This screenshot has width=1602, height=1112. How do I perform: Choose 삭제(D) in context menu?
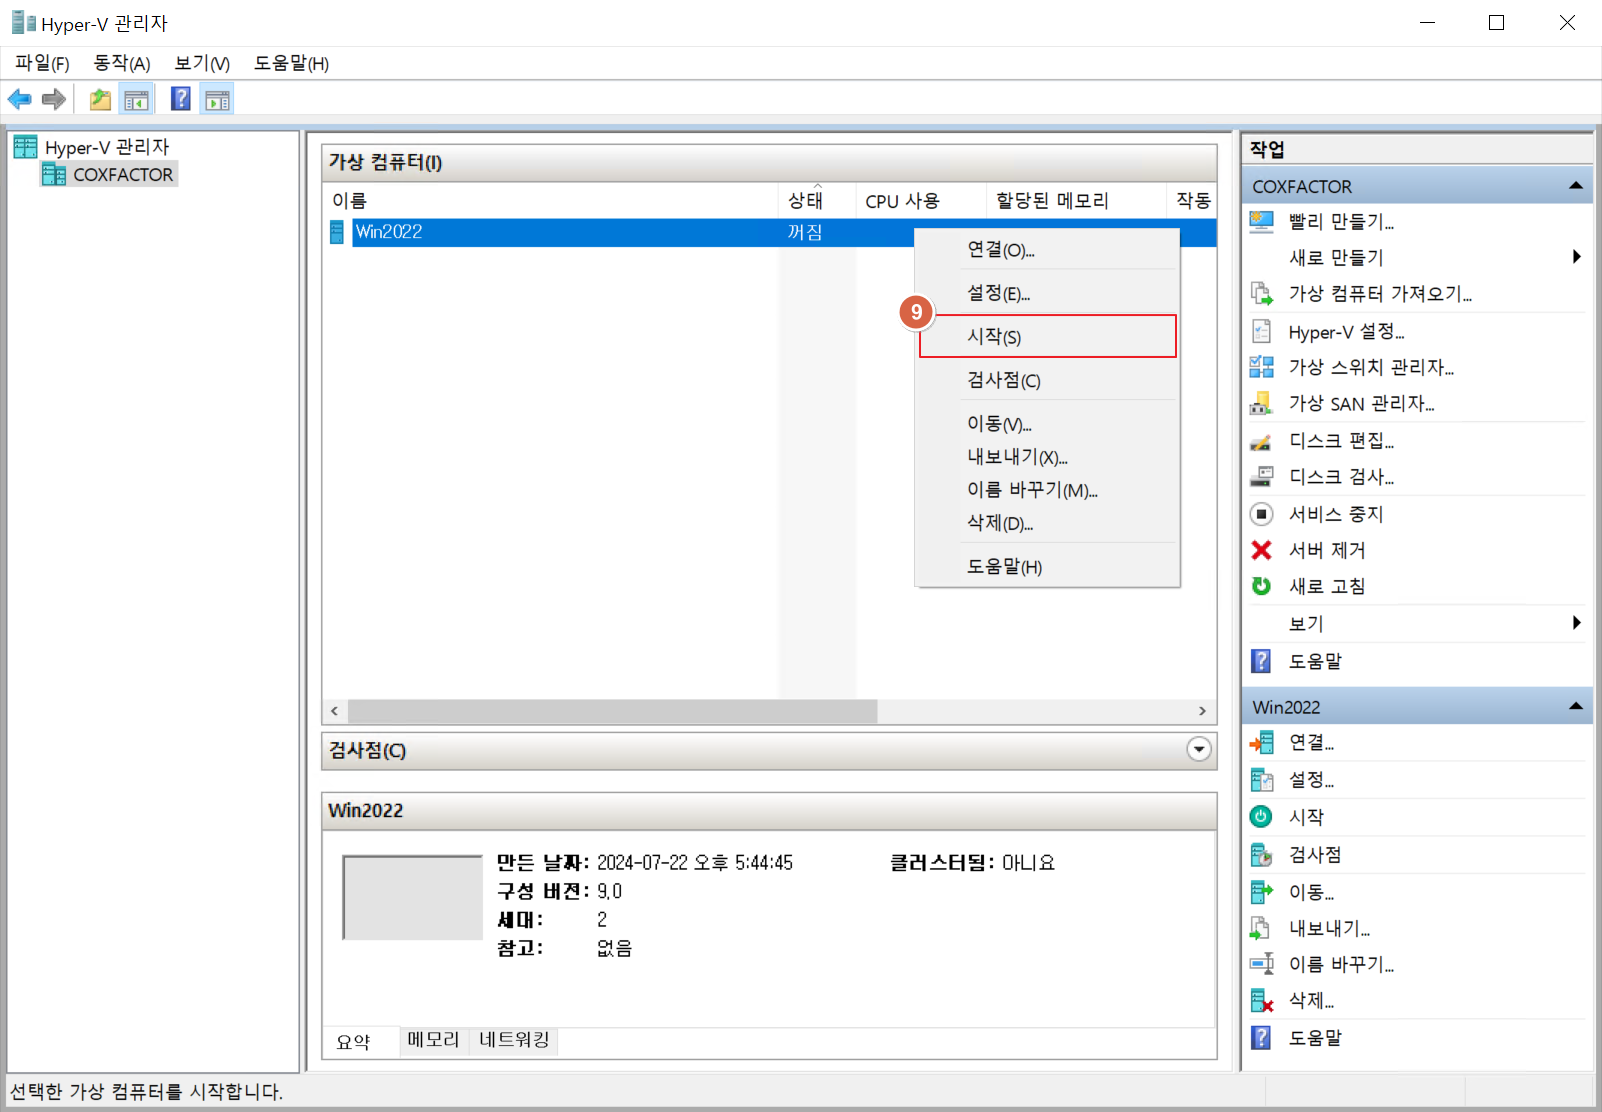point(1047,523)
